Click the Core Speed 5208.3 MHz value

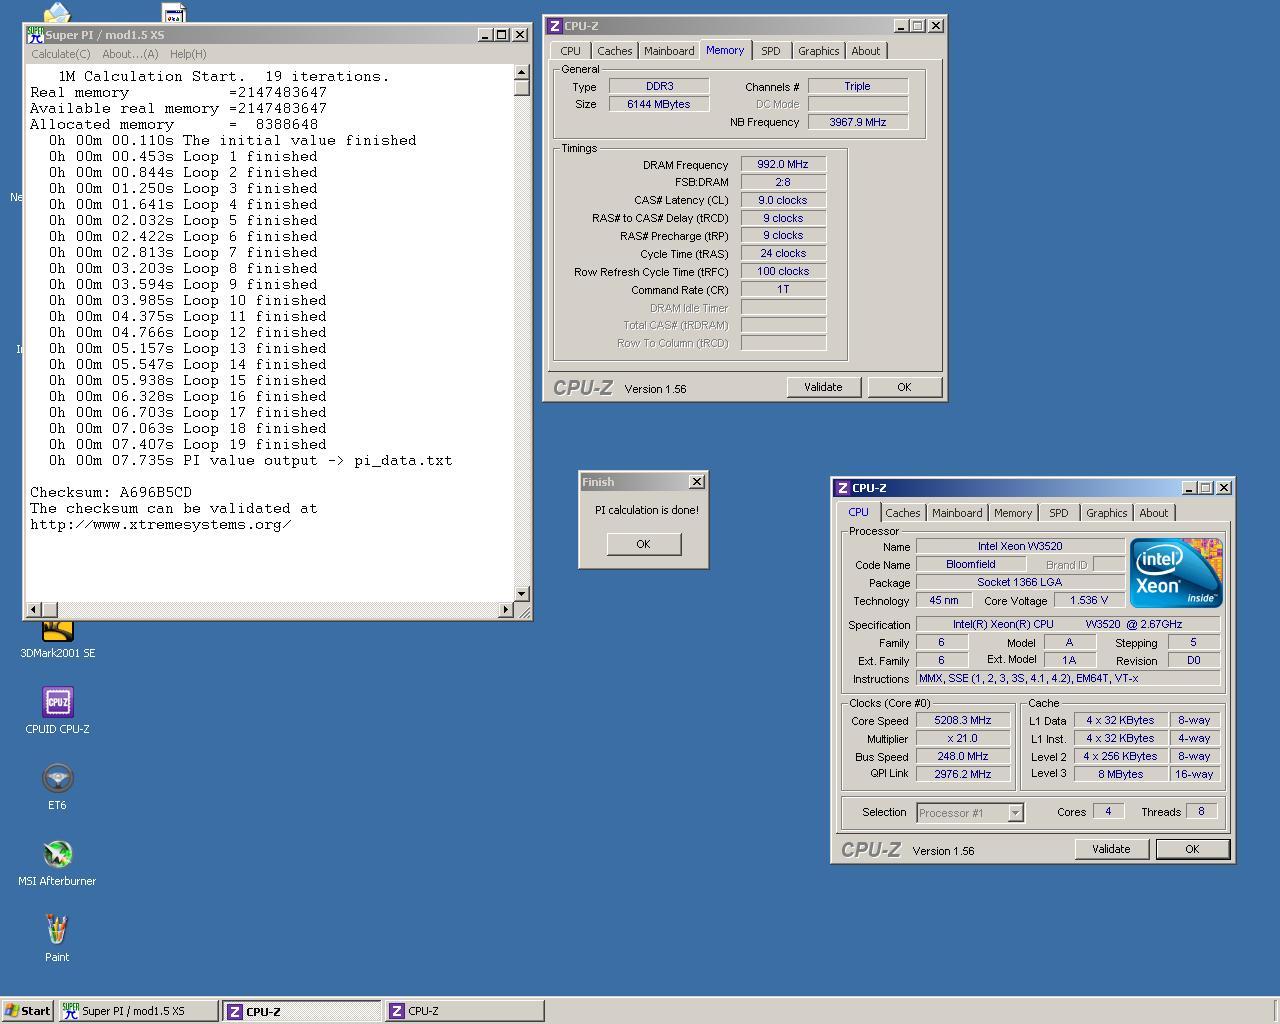[x=963, y=721]
